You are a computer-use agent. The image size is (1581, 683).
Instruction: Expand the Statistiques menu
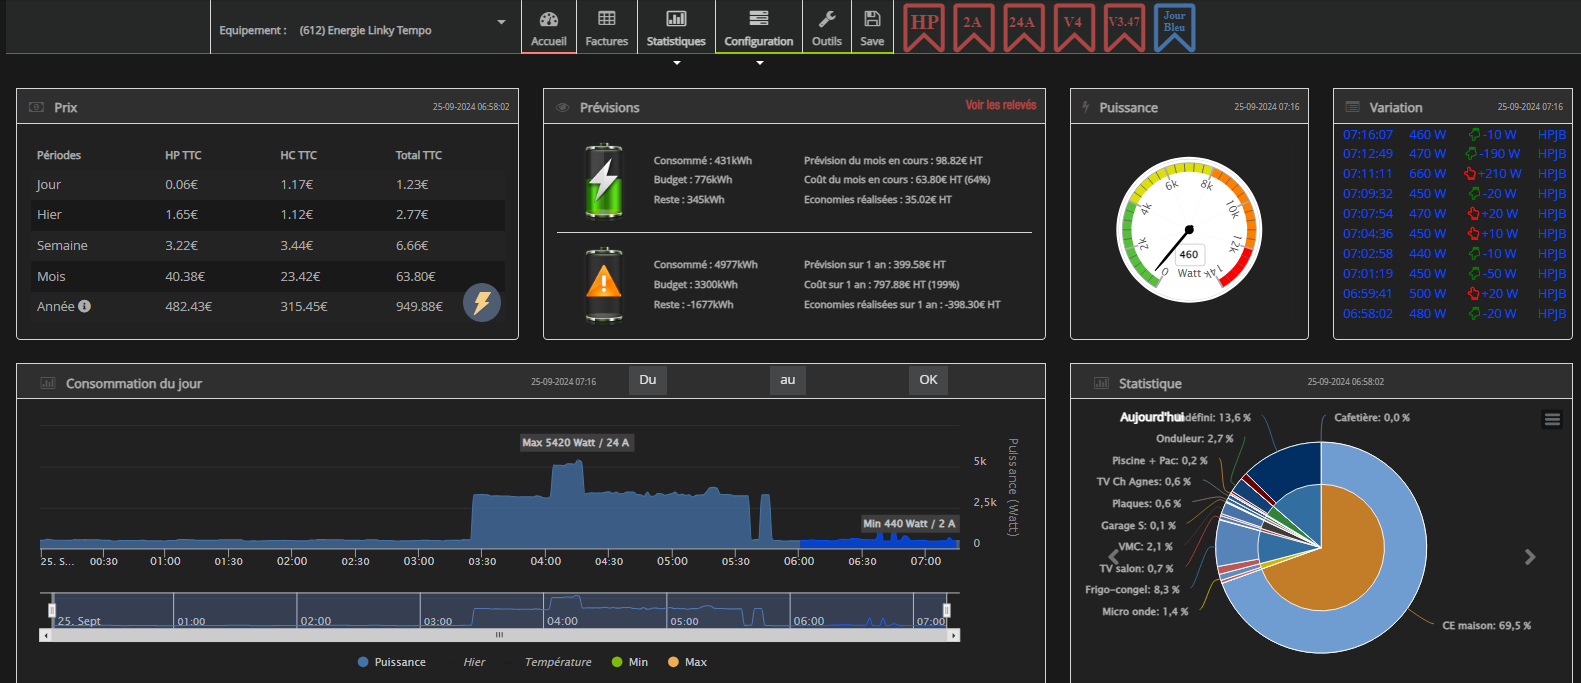(676, 28)
